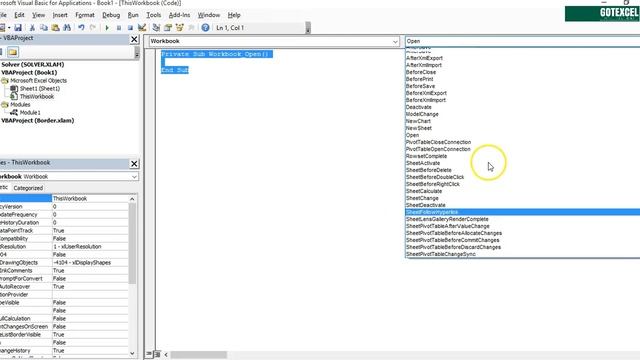The width and height of the screenshot is (640, 360).
Task: Open the procedure combo box showing Open
Action: (x=522, y=41)
